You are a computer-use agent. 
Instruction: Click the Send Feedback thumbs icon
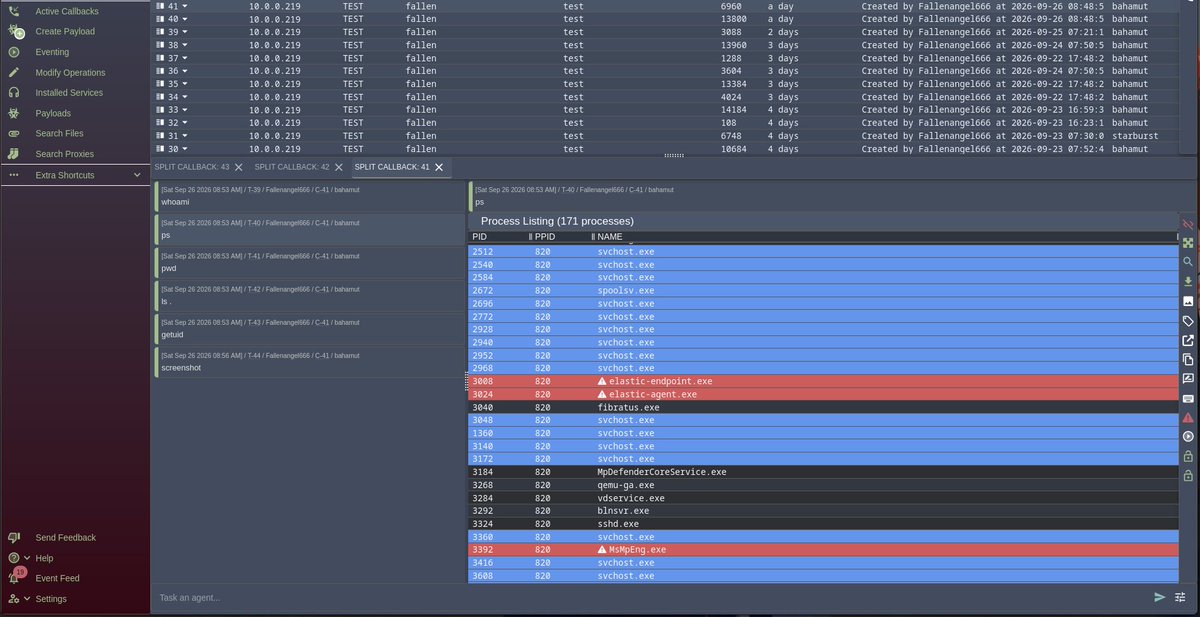click(14, 537)
